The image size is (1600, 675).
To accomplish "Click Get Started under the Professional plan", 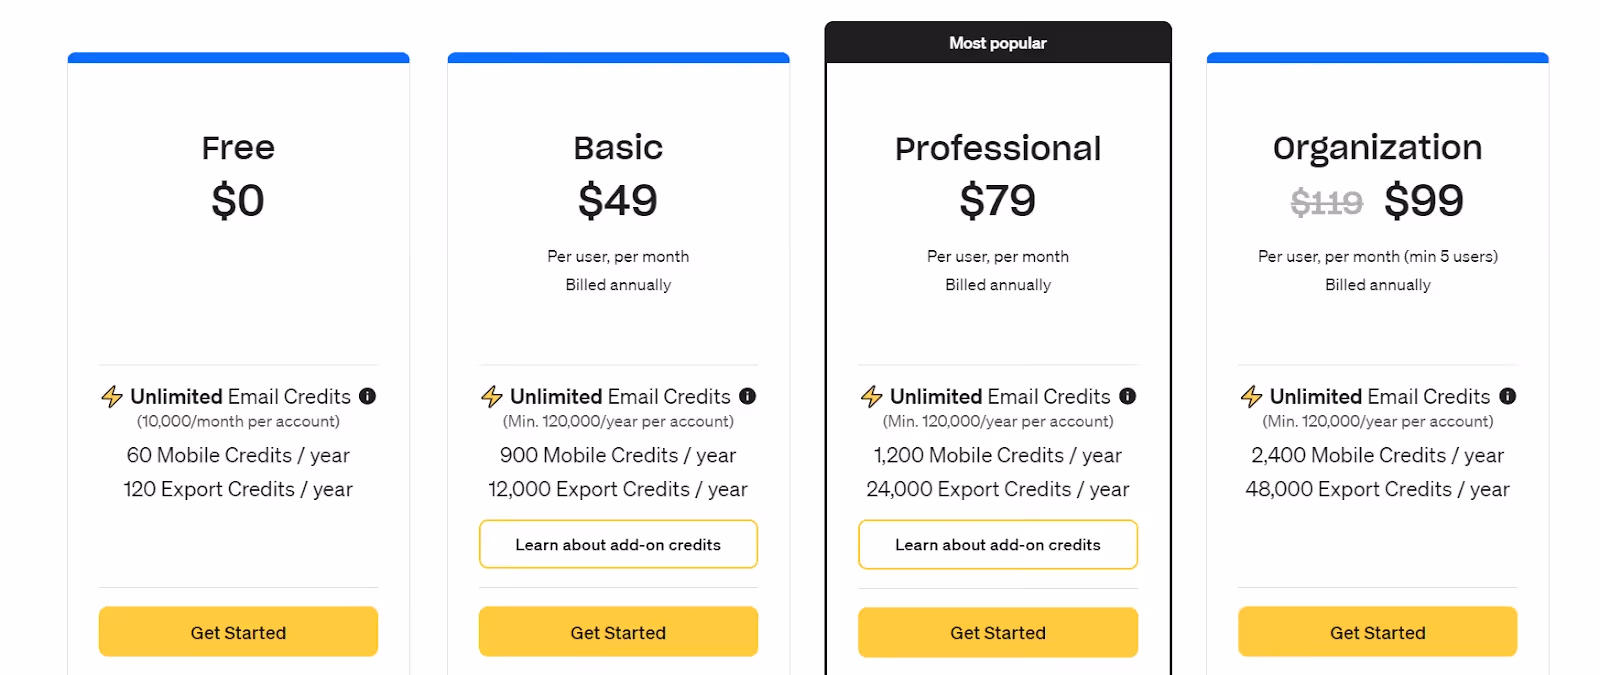I will click(997, 631).
